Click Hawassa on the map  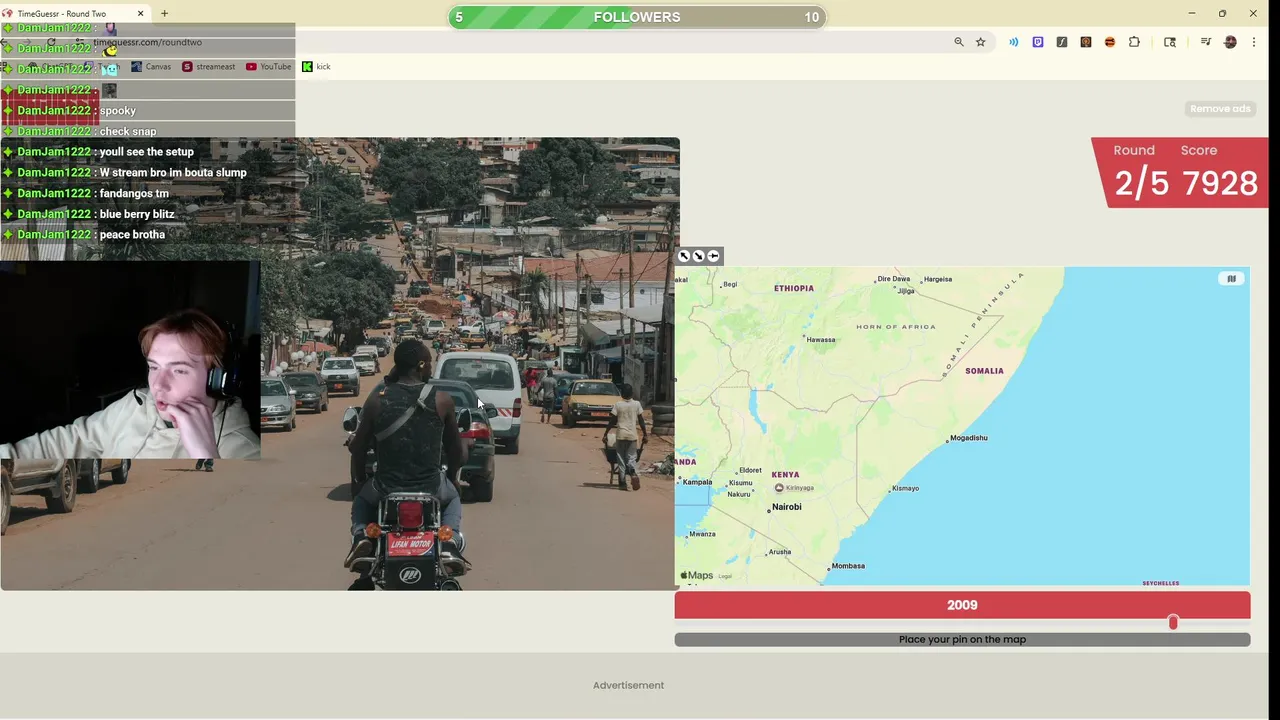pos(819,340)
